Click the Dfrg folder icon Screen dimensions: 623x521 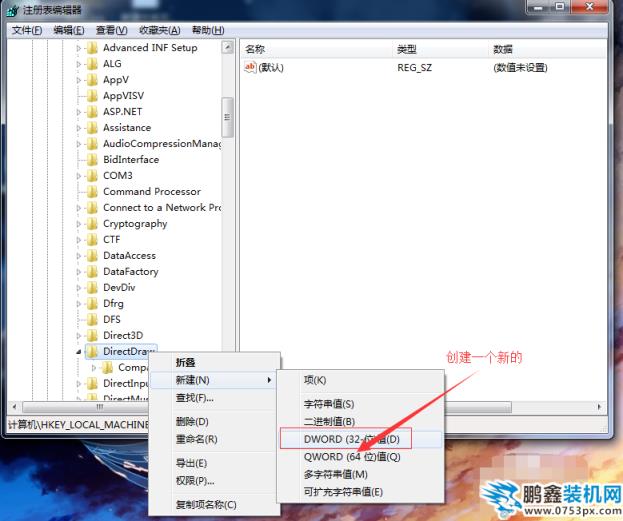(92, 303)
